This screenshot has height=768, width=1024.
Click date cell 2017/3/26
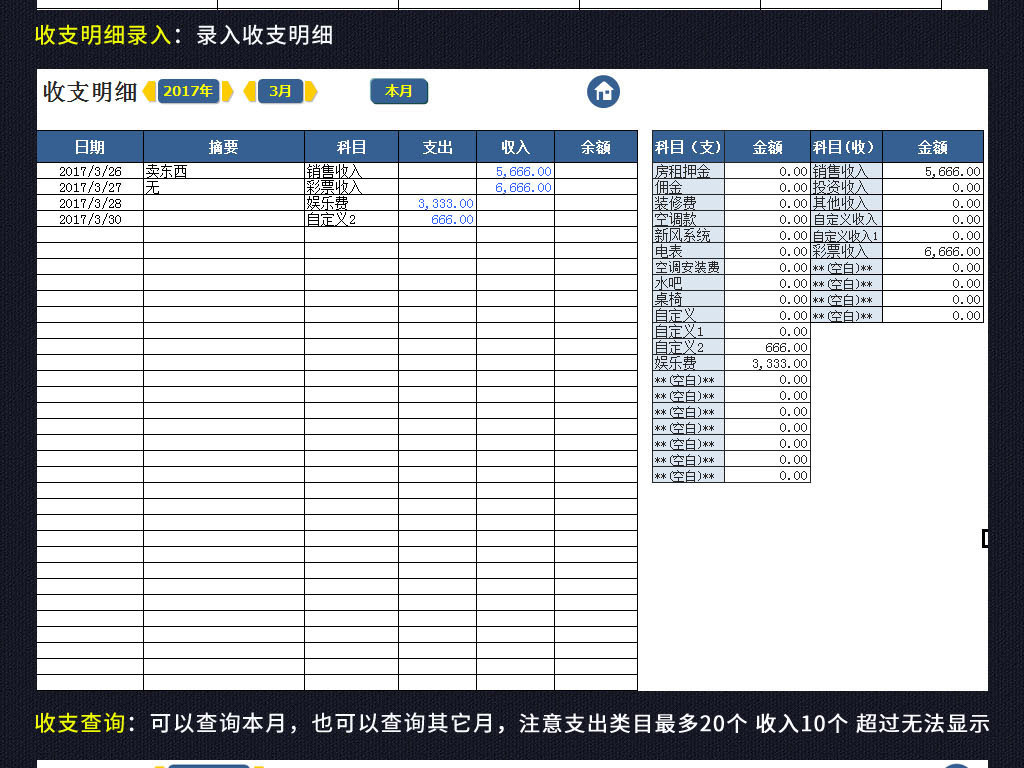90,171
